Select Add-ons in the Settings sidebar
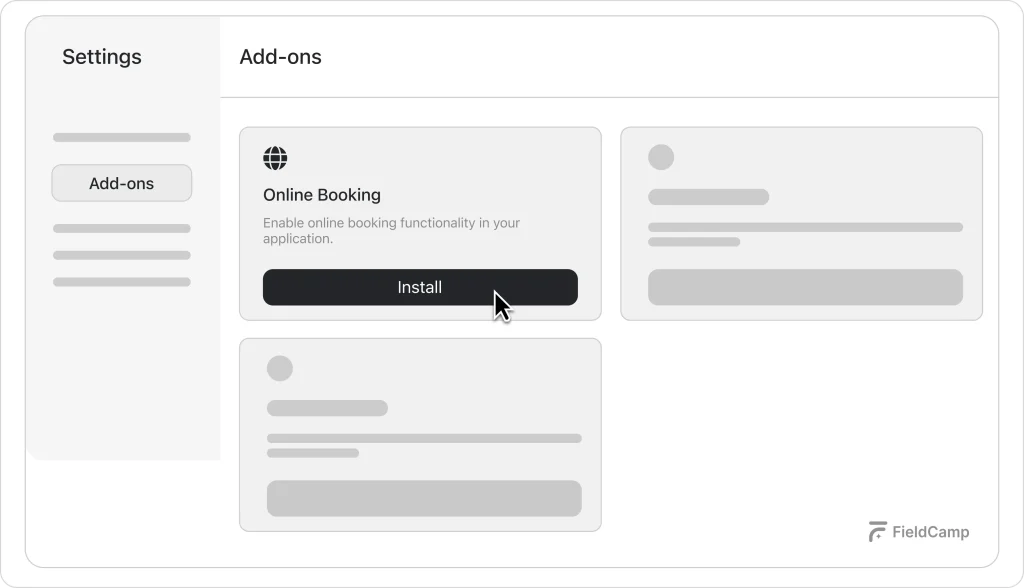 [x=121, y=183]
